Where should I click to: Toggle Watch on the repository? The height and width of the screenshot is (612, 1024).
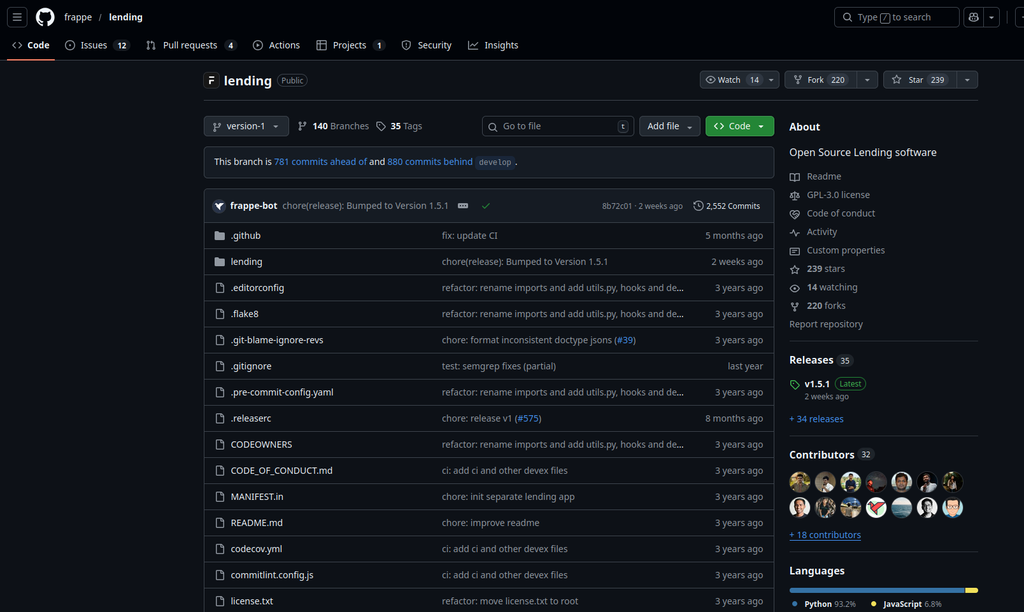coord(731,80)
